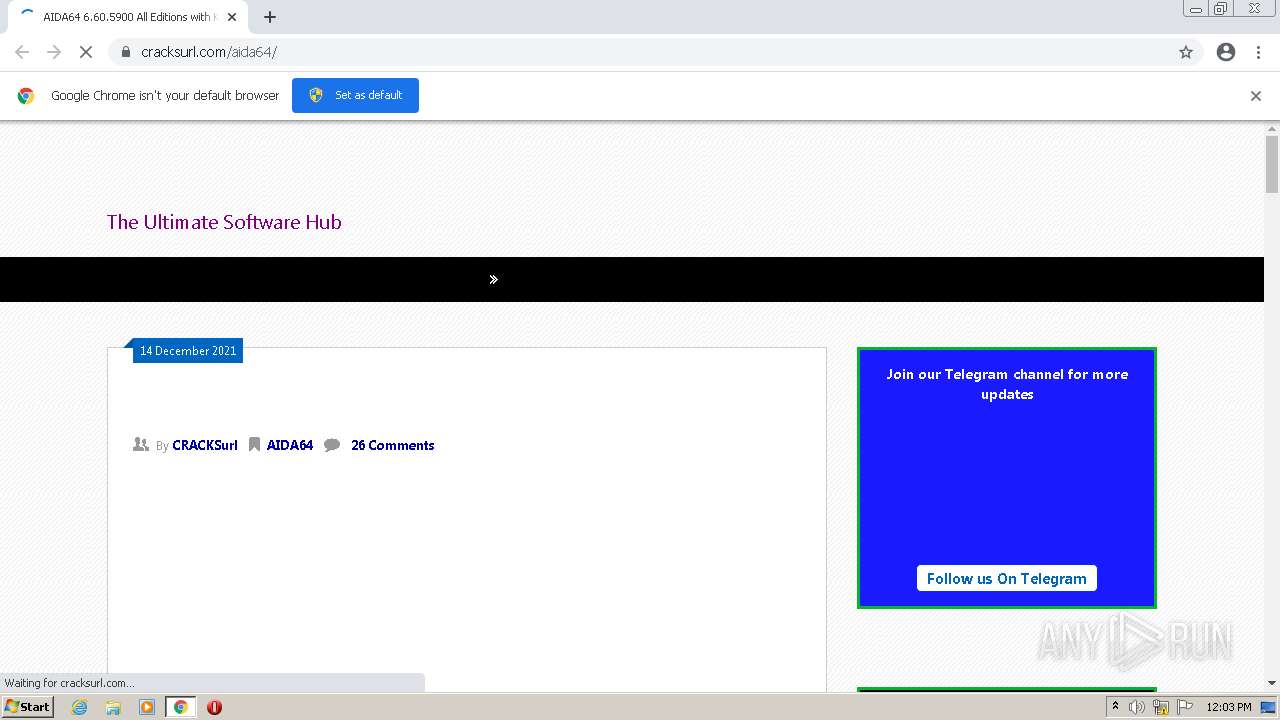Open Windows Explorer folder in taskbar
1280x720 pixels.
(113, 707)
